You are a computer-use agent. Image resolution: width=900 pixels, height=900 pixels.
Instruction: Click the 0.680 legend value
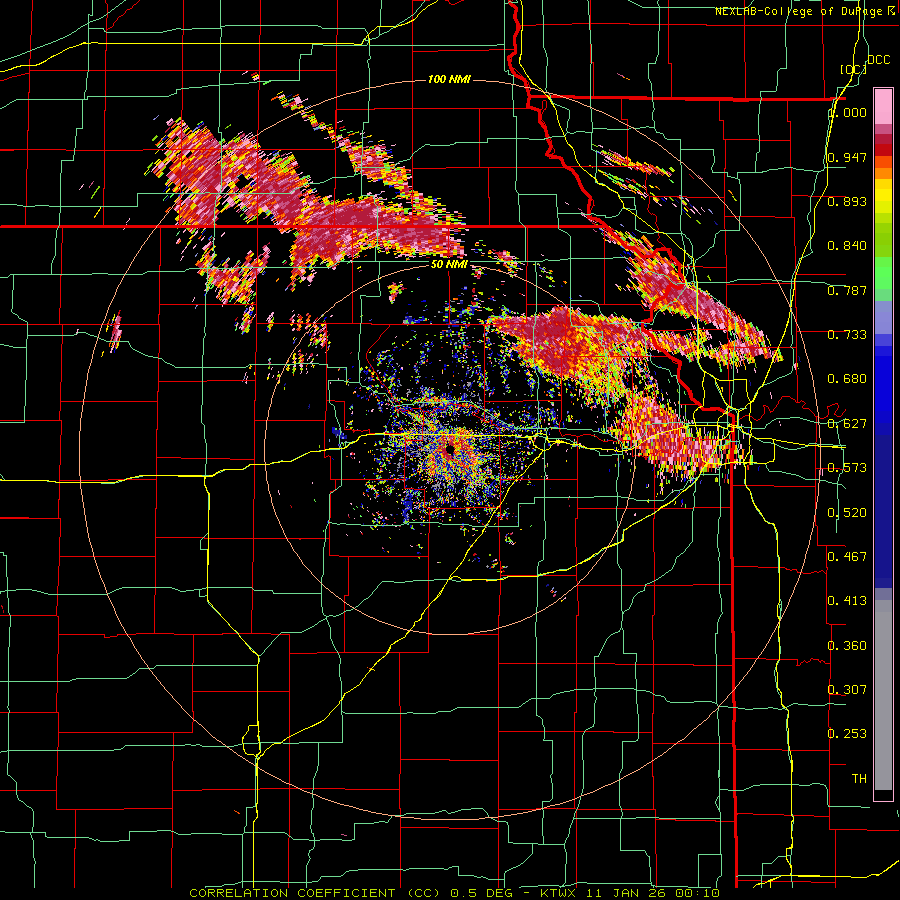point(847,379)
